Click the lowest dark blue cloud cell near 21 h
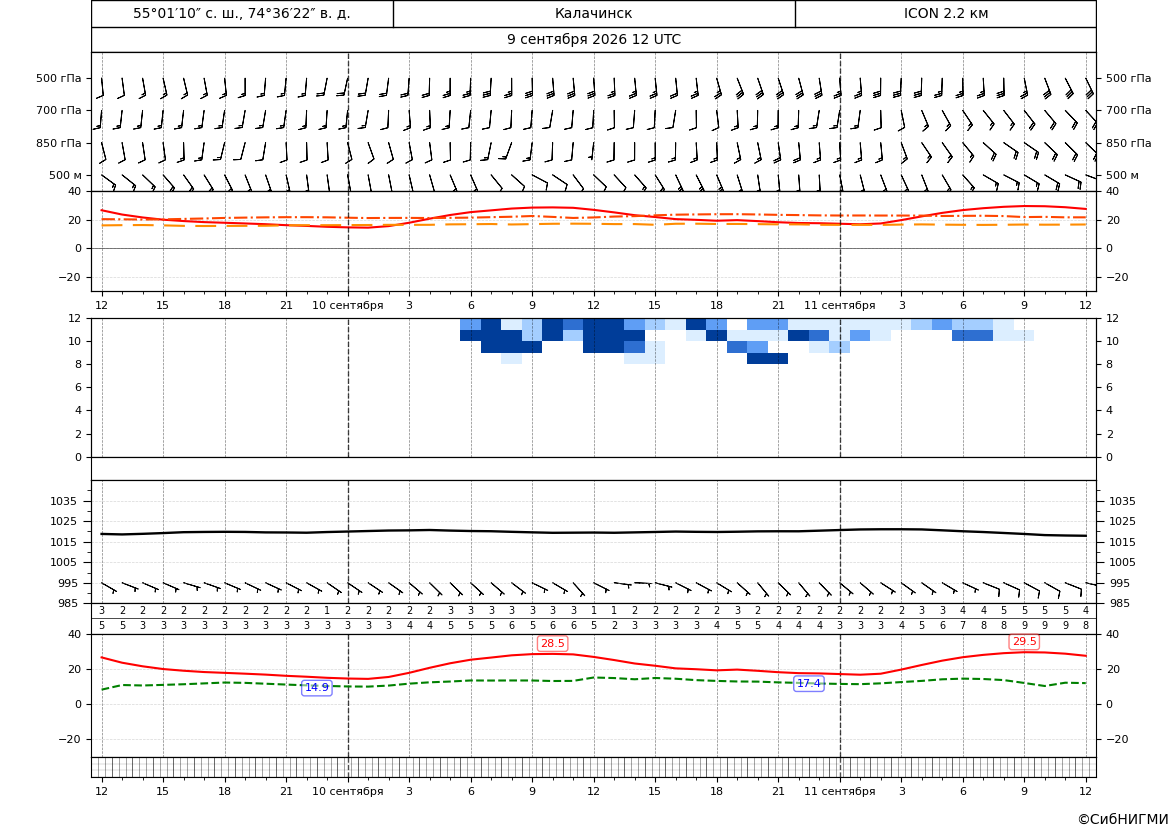This screenshot has height=827, width=1169. tap(767, 359)
